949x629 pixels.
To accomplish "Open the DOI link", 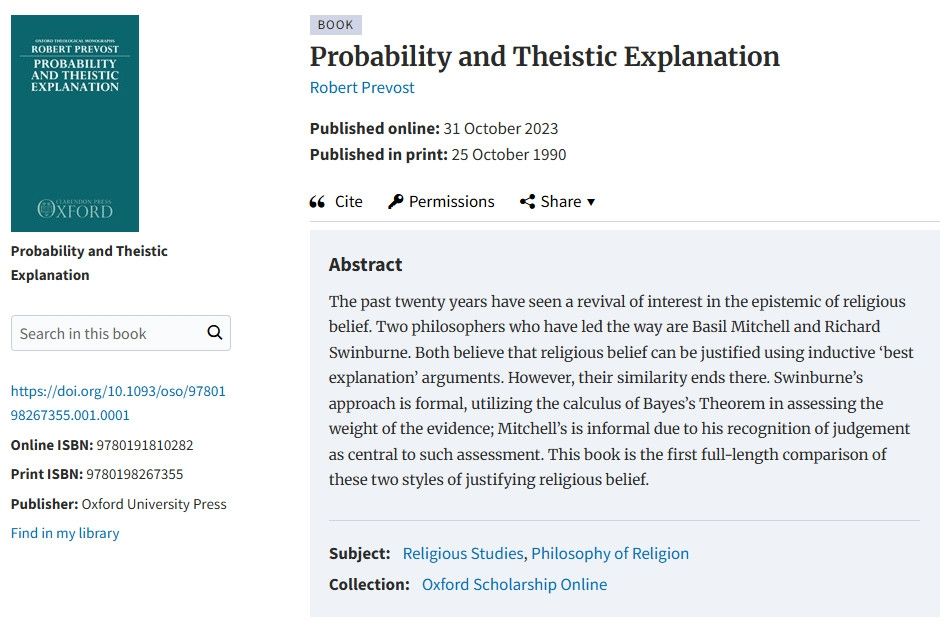I will click(118, 403).
